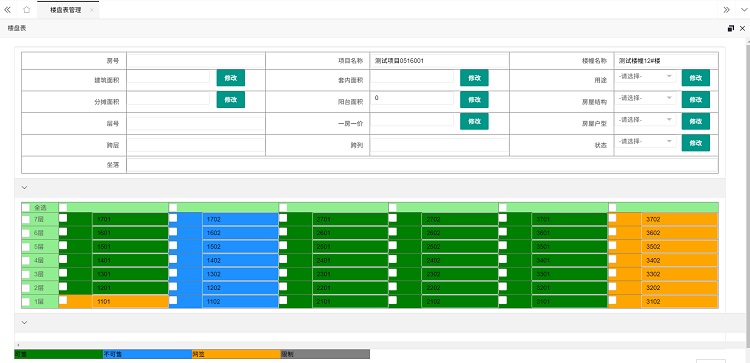The height and width of the screenshot is (363, 750).
Task: Switch to the 楼盘表管理 tab
Action: tap(66, 10)
